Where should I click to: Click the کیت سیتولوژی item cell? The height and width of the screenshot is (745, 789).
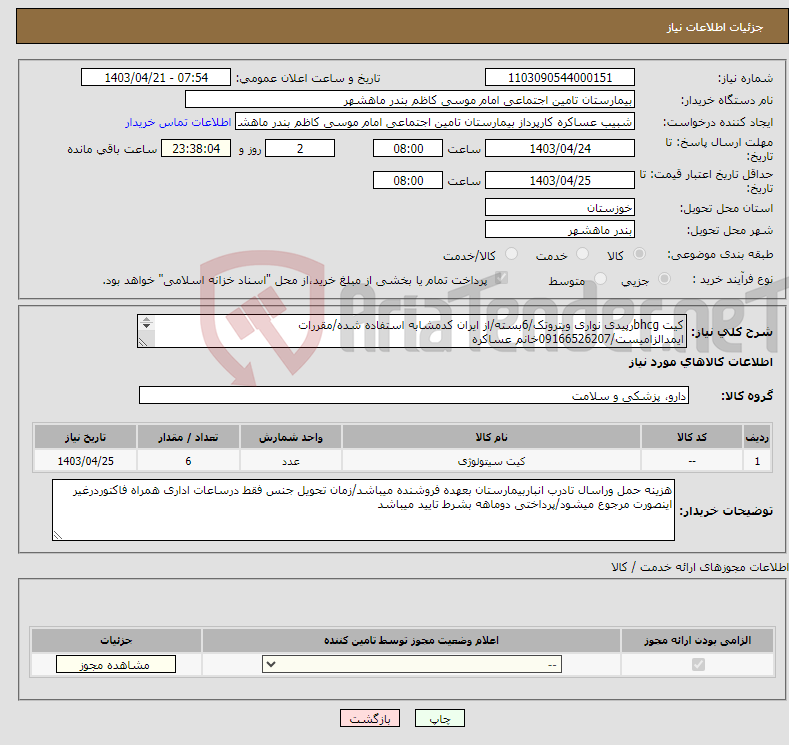click(491, 461)
